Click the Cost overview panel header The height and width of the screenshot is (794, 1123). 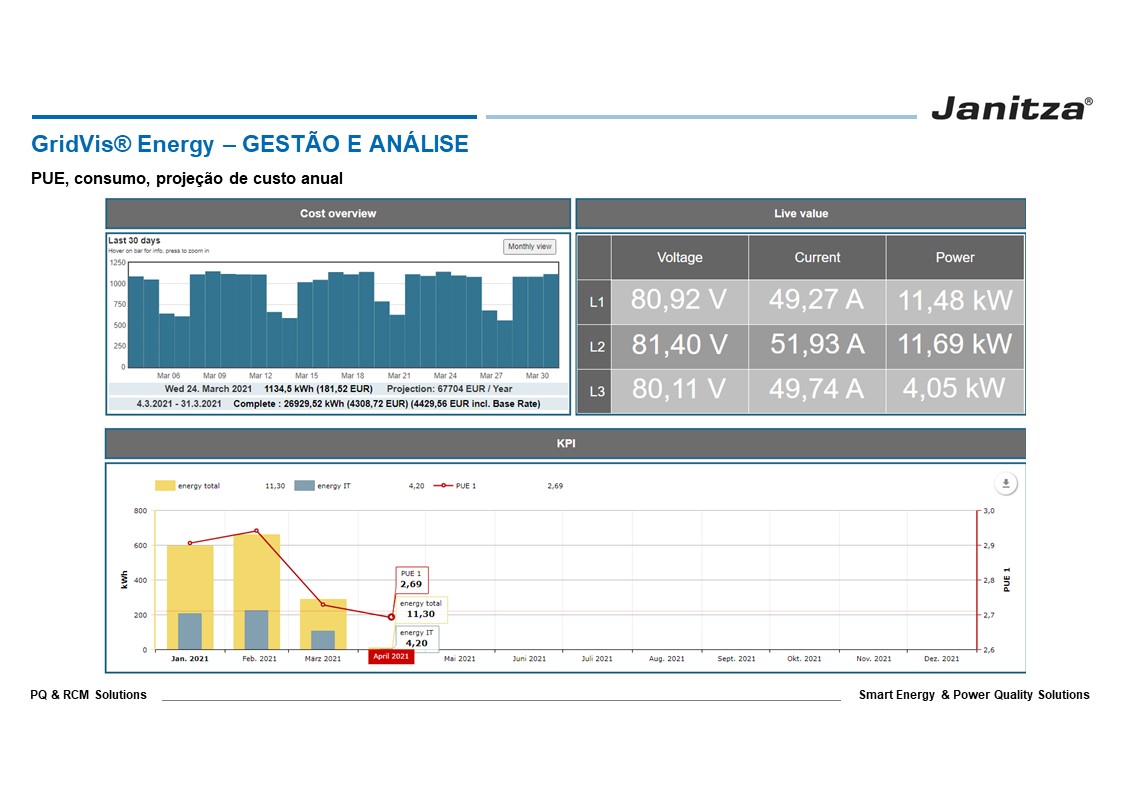338,213
